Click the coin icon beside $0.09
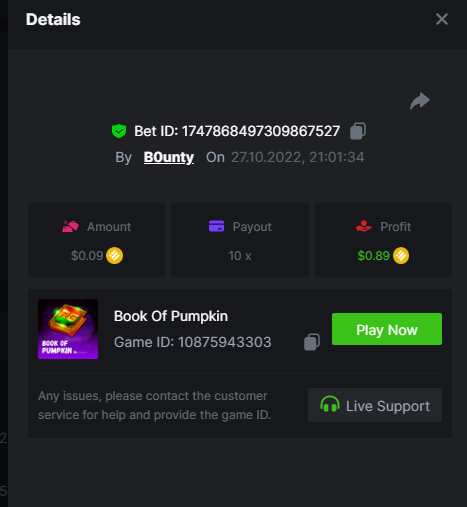The height and width of the screenshot is (507, 467). pos(114,256)
